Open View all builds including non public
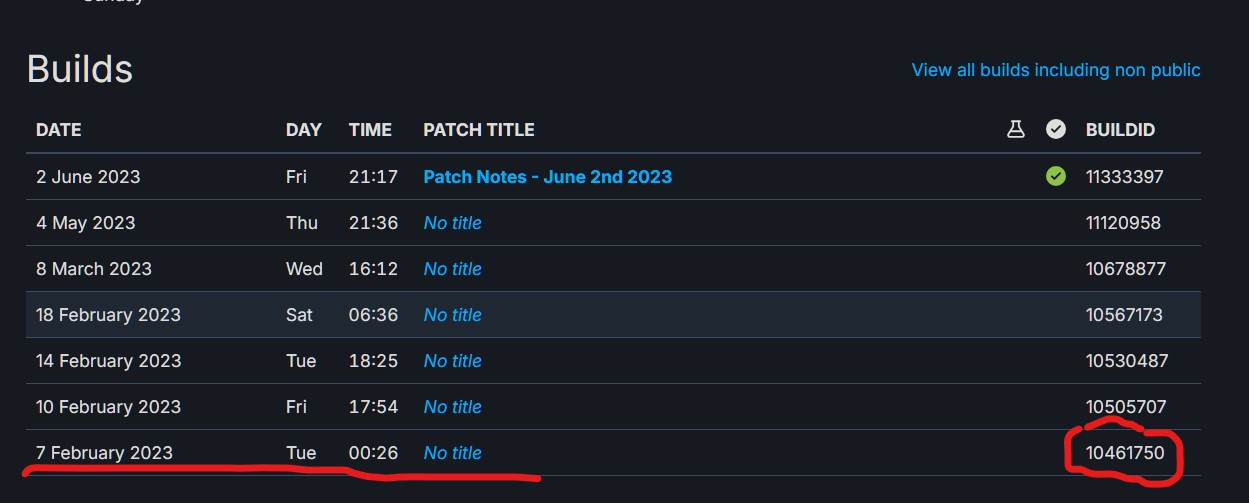The image size is (1249, 503). [x=1055, y=70]
